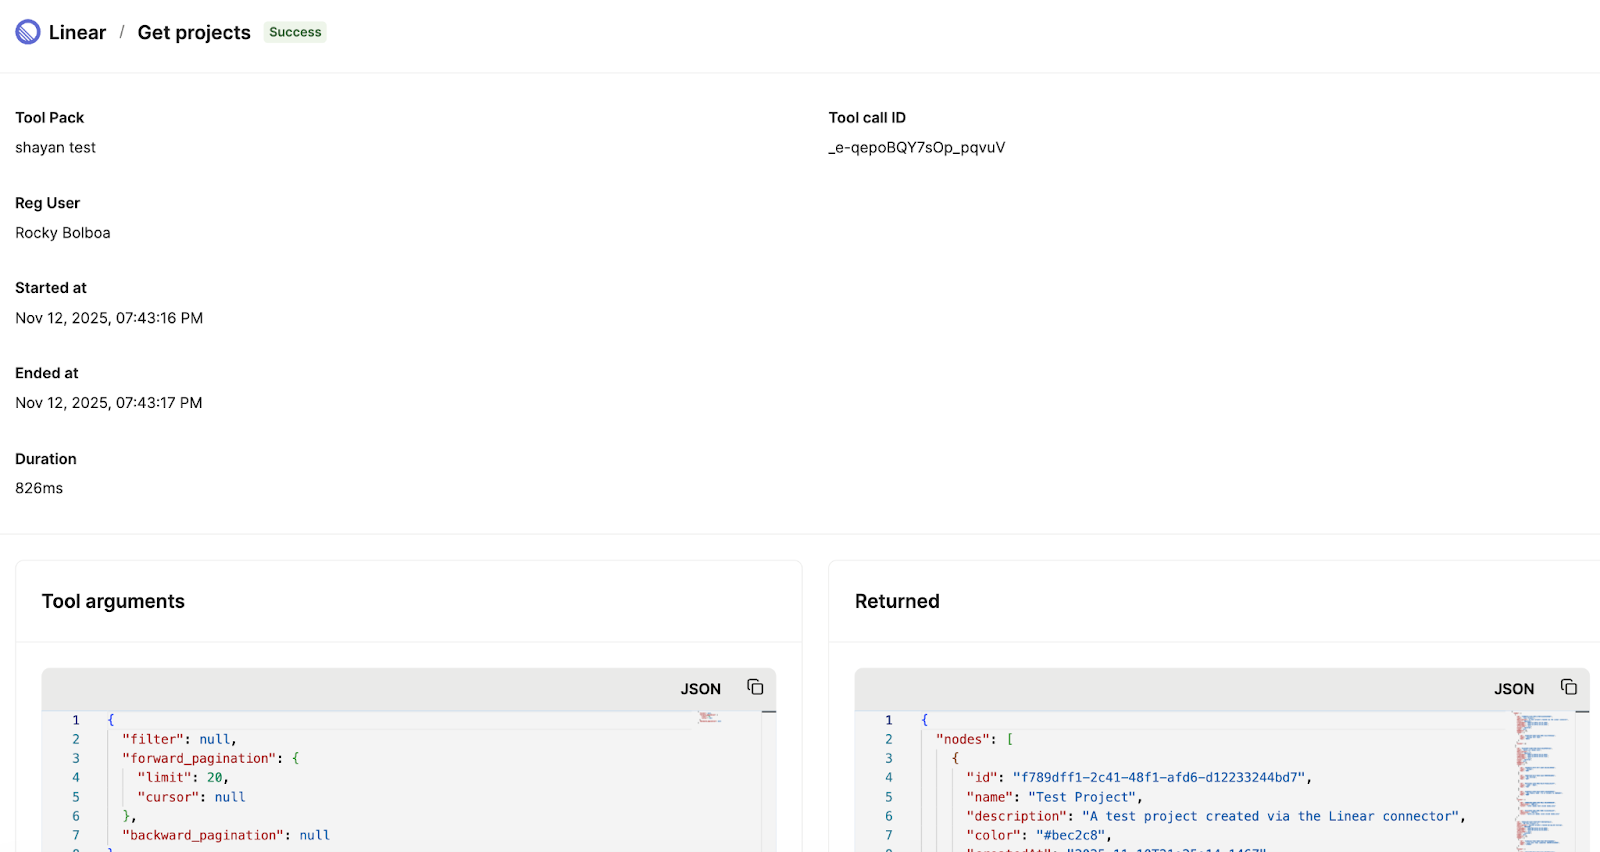Click the Linear logo icon
Viewport: 1600px width, 852px height.
click(28, 32)
